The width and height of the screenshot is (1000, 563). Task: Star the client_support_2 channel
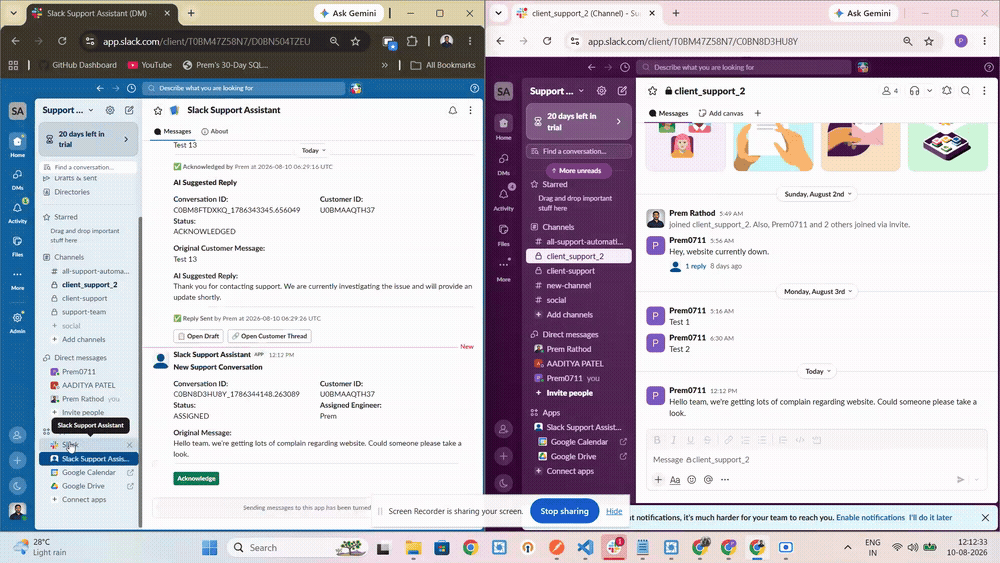point(652,91)
